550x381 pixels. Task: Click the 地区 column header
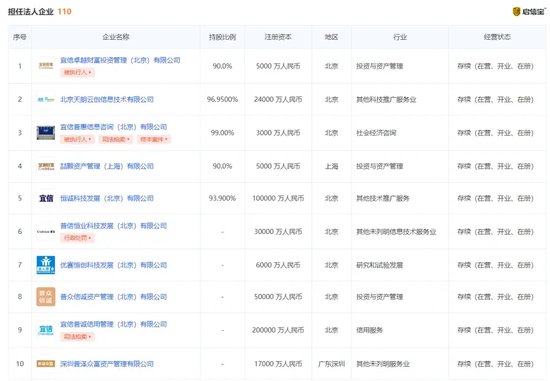(331, 37)
